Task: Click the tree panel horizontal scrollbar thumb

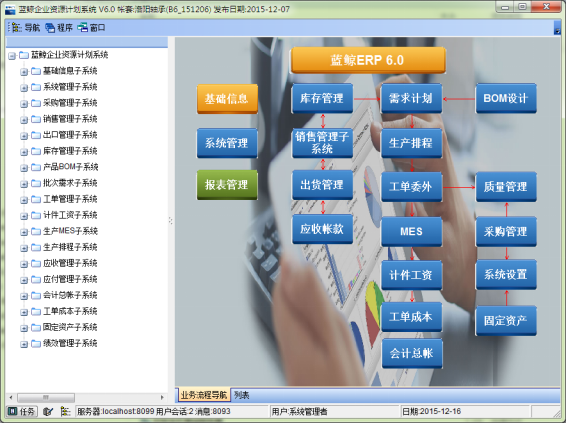Action: point(46,397)
